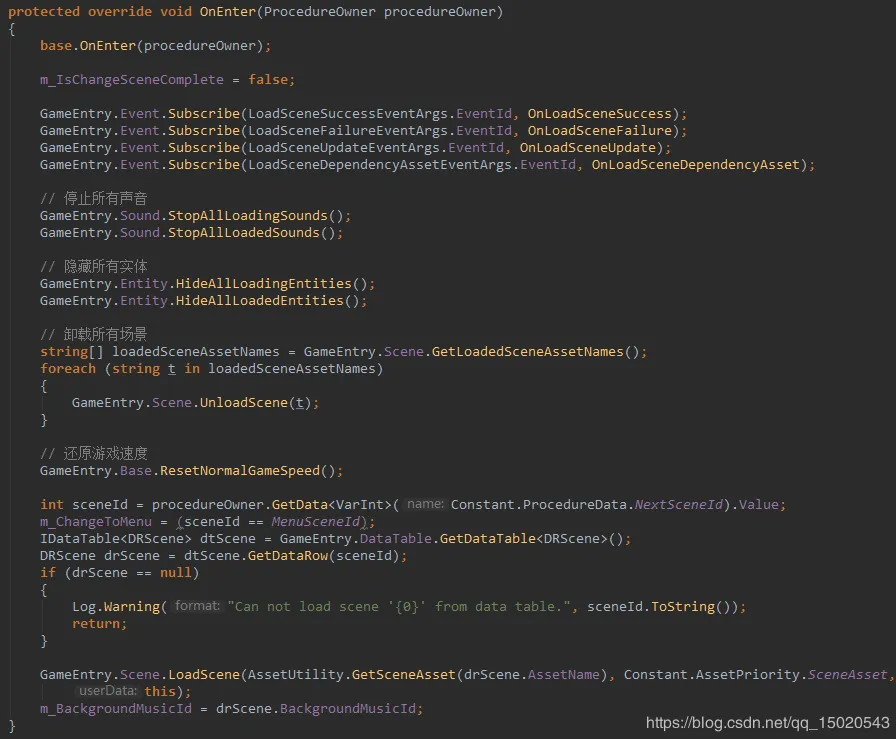The width and height of the screenshot is (896, 739).
Task: Select LoadSceneUpdateEventArgs
Action: pyautogui.click(x=344, y=147)
